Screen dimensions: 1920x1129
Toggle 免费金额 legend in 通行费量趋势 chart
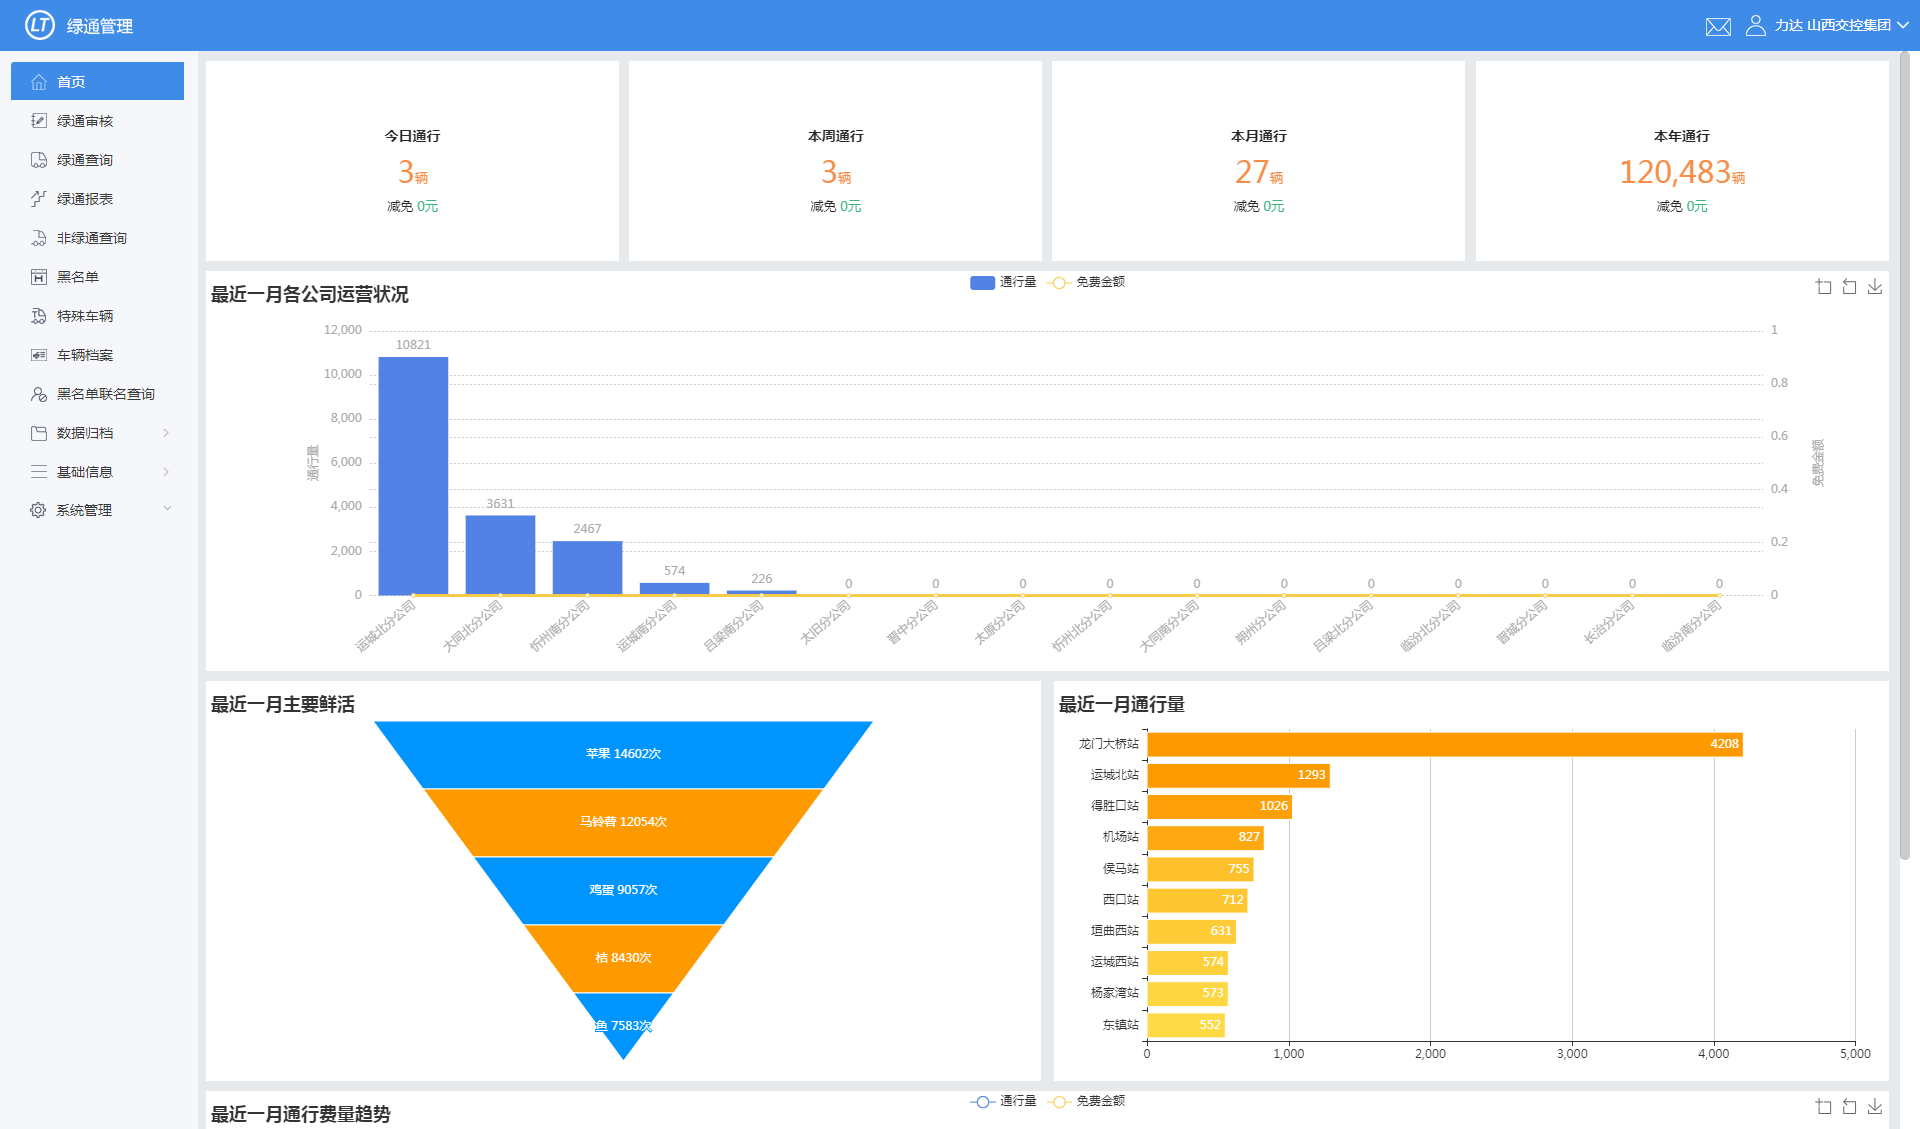pyautogui.click(x=1086, y=1101)
